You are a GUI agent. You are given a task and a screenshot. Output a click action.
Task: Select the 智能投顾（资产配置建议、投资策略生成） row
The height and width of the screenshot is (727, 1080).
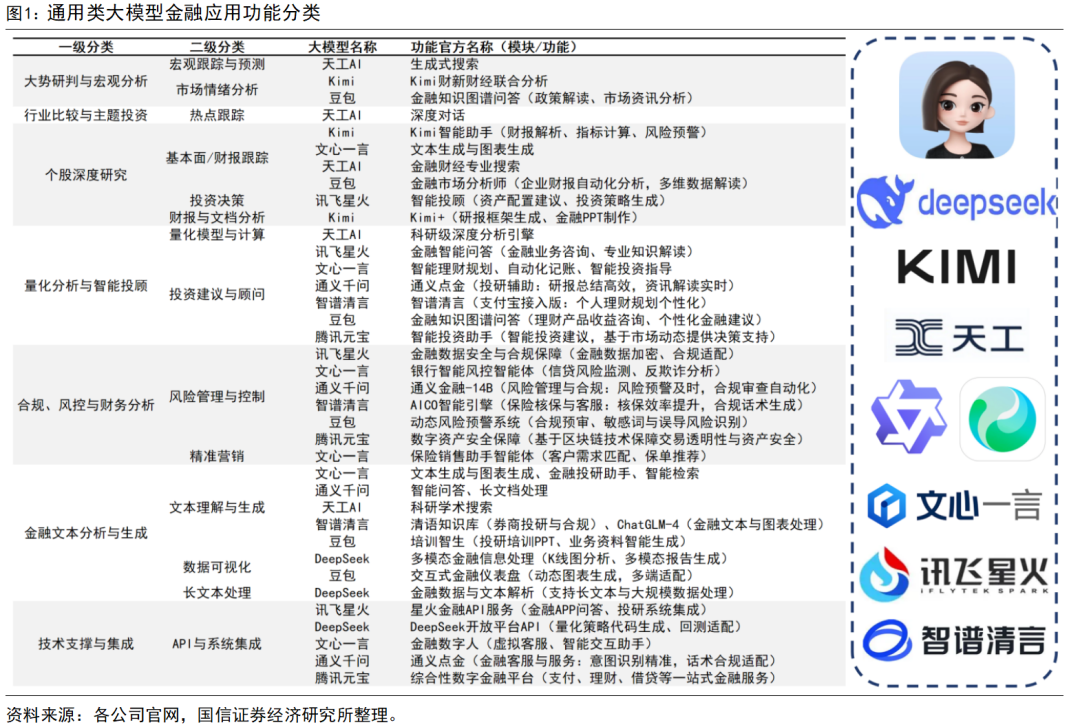click(x=537, y=201)
